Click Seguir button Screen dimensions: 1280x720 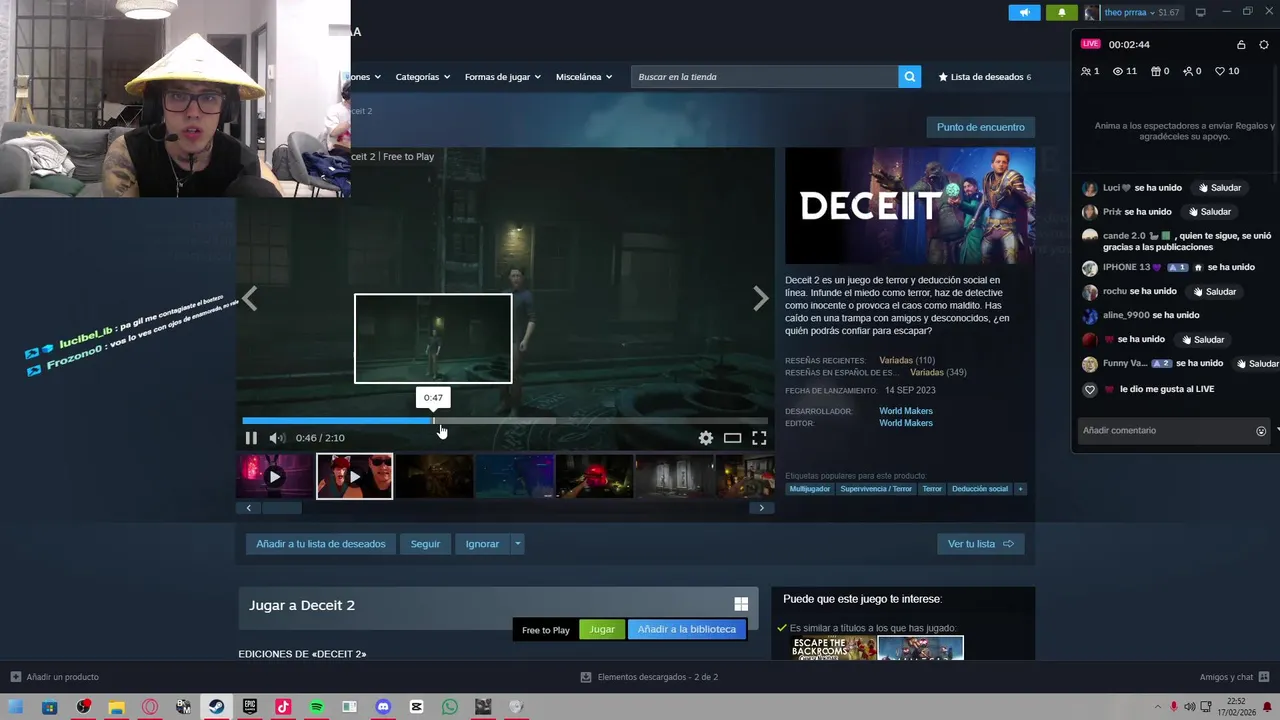click(425, 544)
